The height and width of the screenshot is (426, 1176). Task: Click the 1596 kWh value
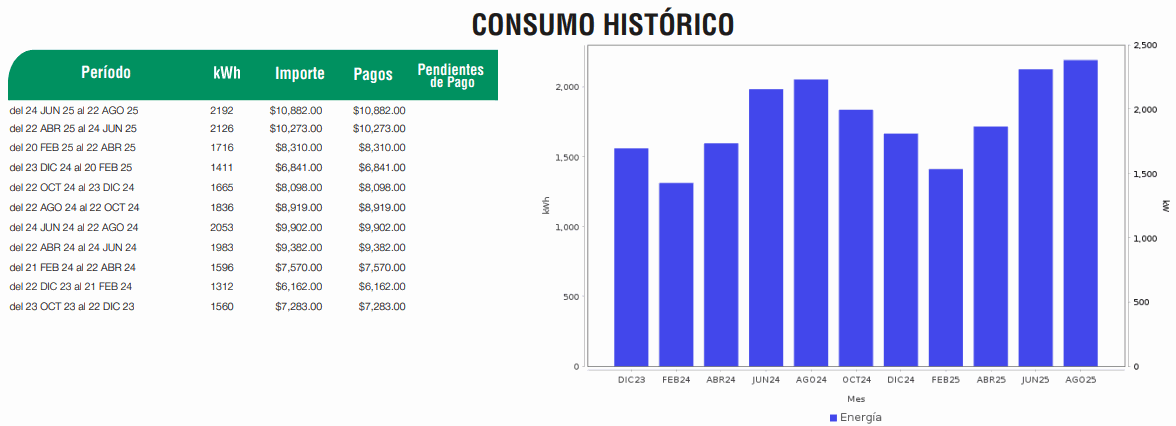click(x=222, y=267)
